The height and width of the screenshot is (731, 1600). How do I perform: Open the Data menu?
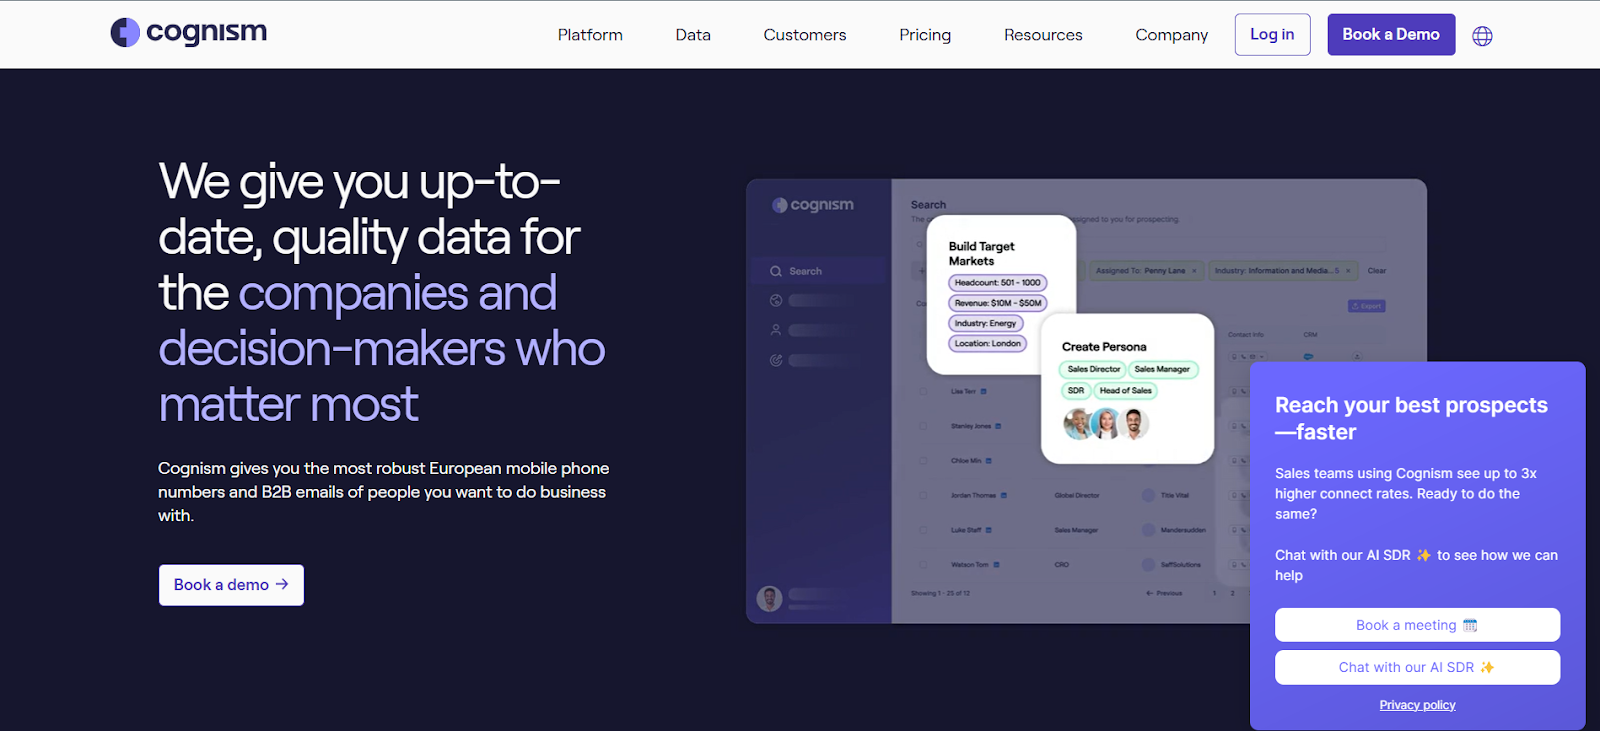pyautogui.click(x=693, y=35)
